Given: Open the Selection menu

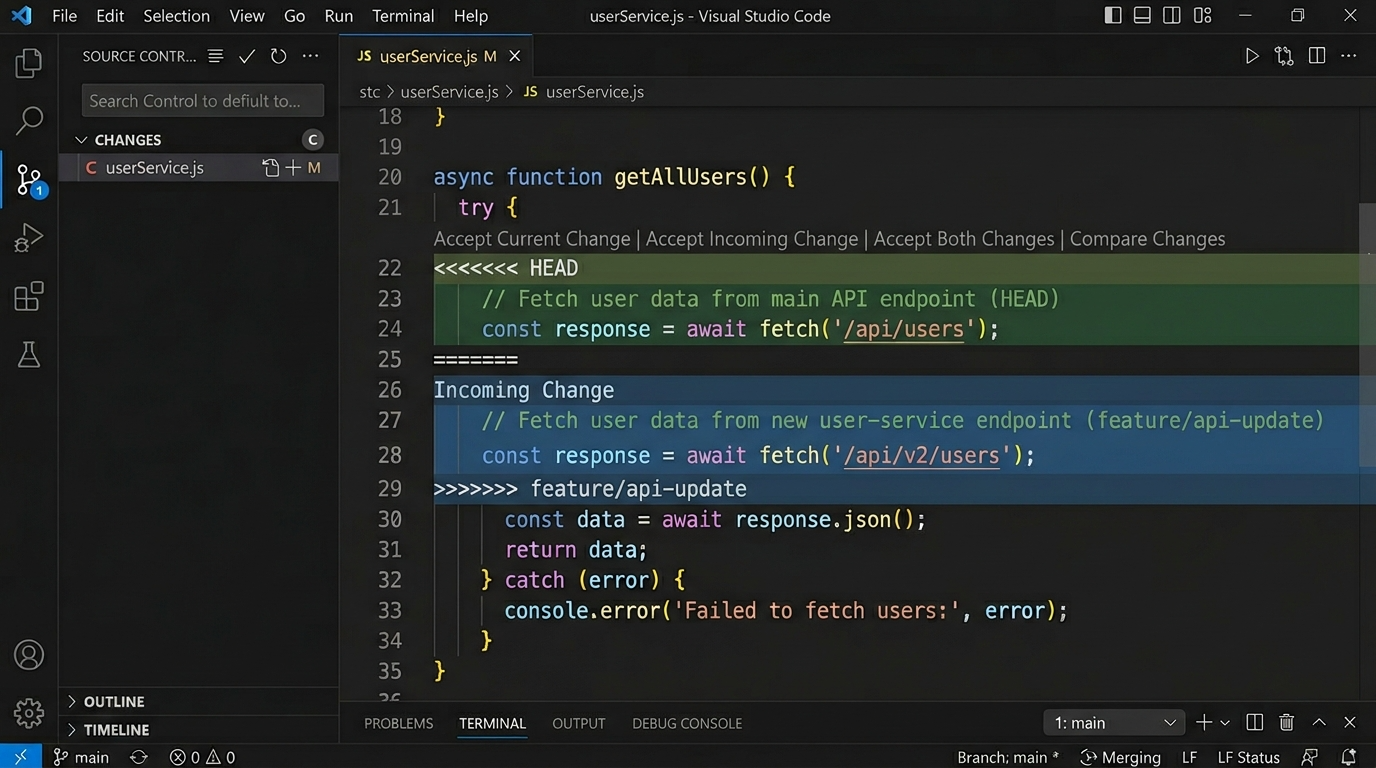Looking at the screenshot, I should click(x=176, y=16).
